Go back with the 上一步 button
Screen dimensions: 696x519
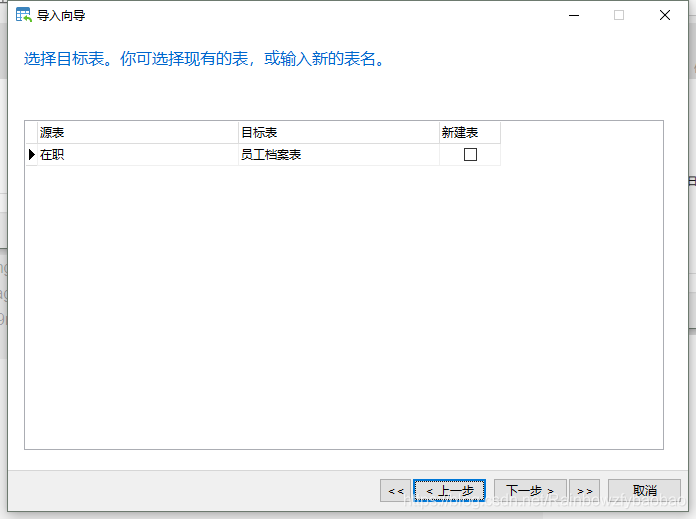pyautogui.click(x=450, y=491)
